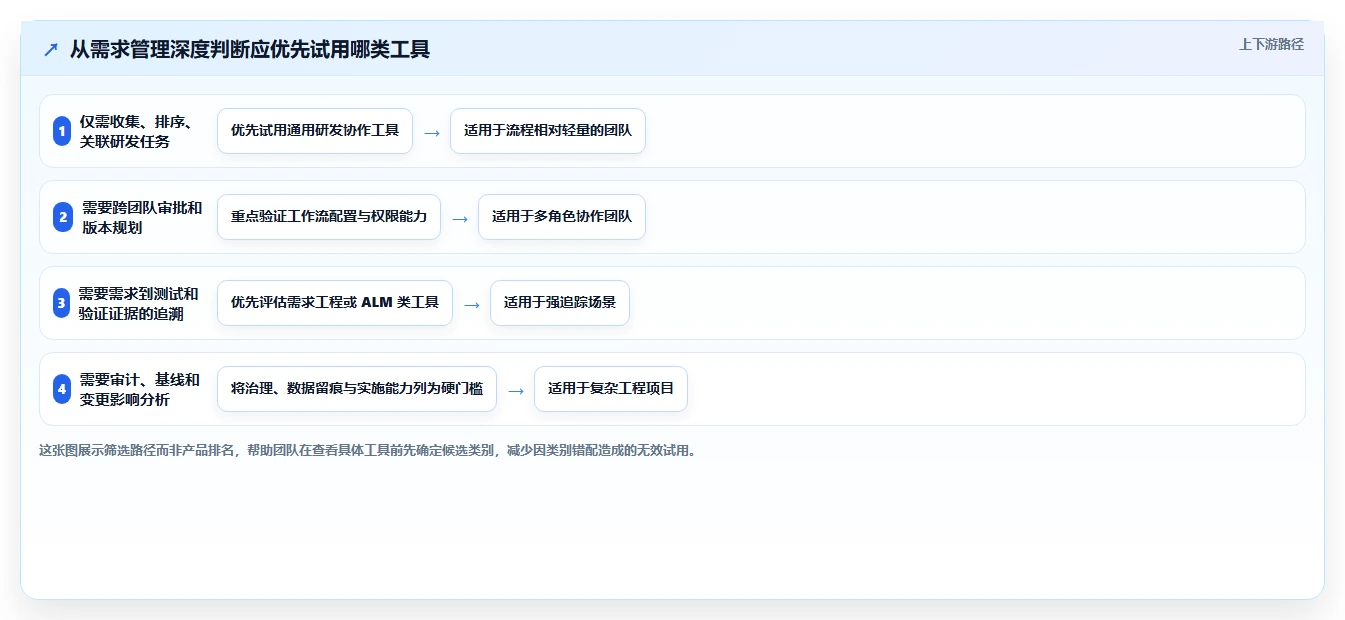Click step badge number 3
Viewport: 1345px width, 620px height.
(61, 303)
